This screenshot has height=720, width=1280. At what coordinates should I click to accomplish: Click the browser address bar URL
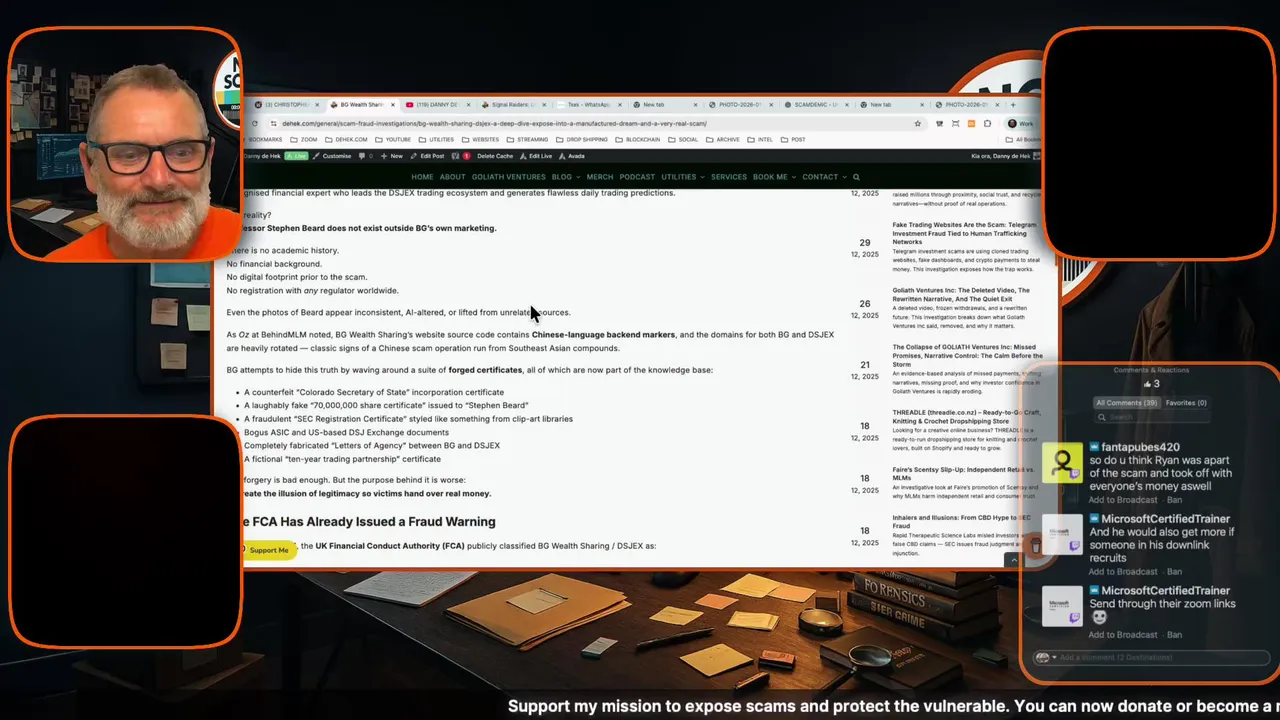coord(494,124)
